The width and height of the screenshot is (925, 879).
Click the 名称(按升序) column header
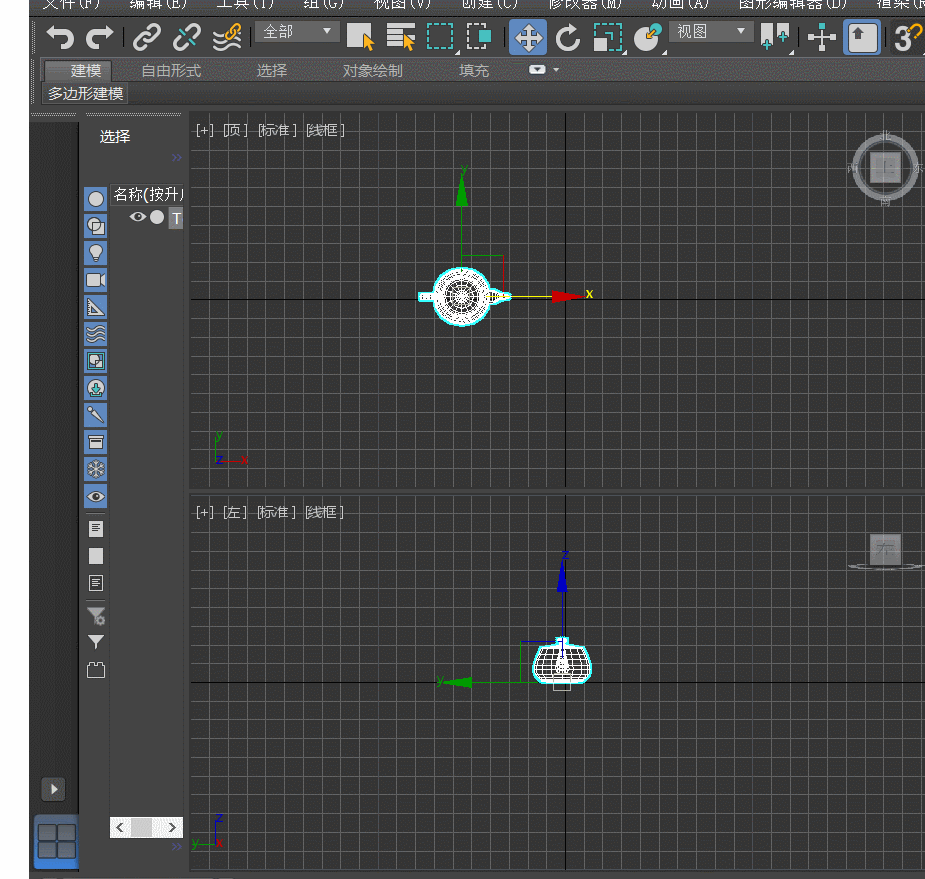click(147, 194)
